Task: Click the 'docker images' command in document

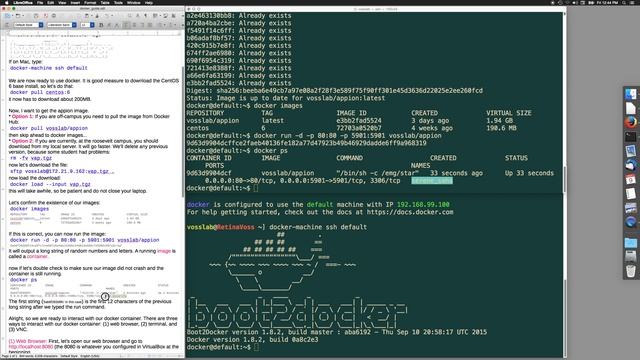Action: click(29, 209)
